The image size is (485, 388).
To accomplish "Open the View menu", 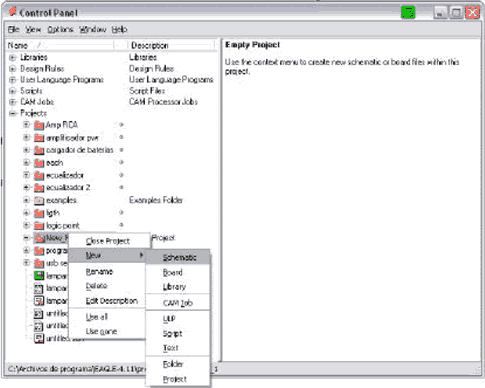I will pos(33,30).
